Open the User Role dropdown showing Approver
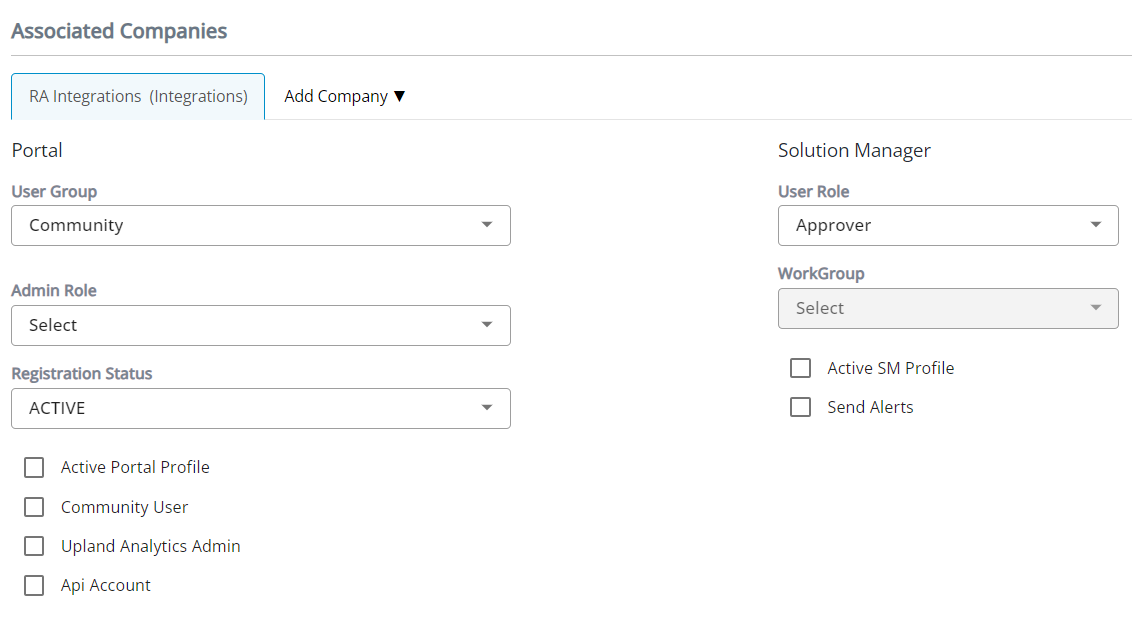 (947, 225)
